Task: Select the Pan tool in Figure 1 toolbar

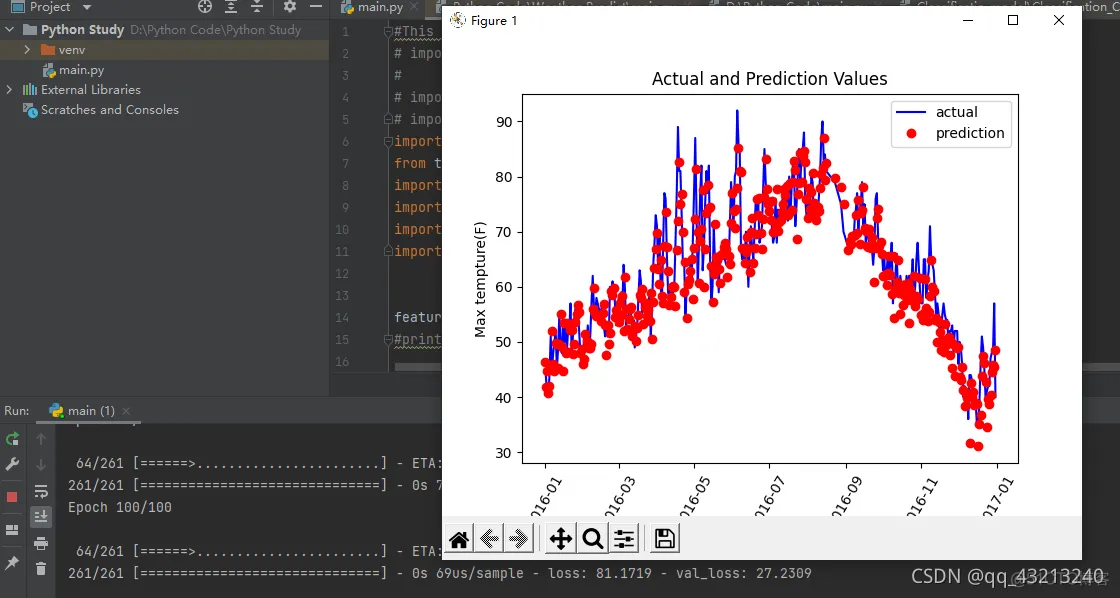Action: [561, 539]
